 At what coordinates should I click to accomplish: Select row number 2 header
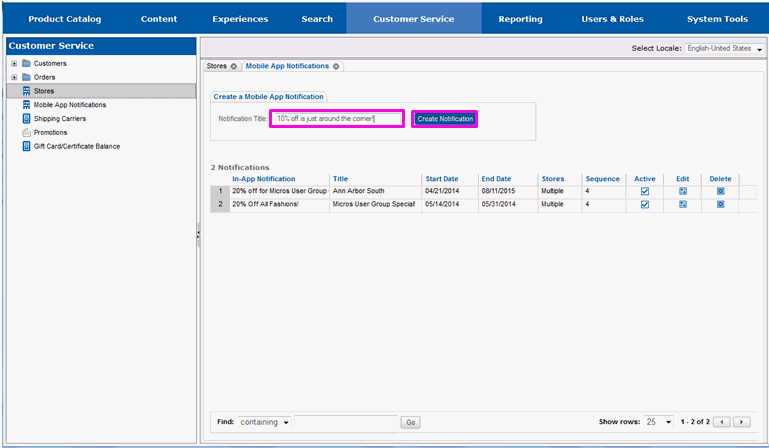[220, 205]
